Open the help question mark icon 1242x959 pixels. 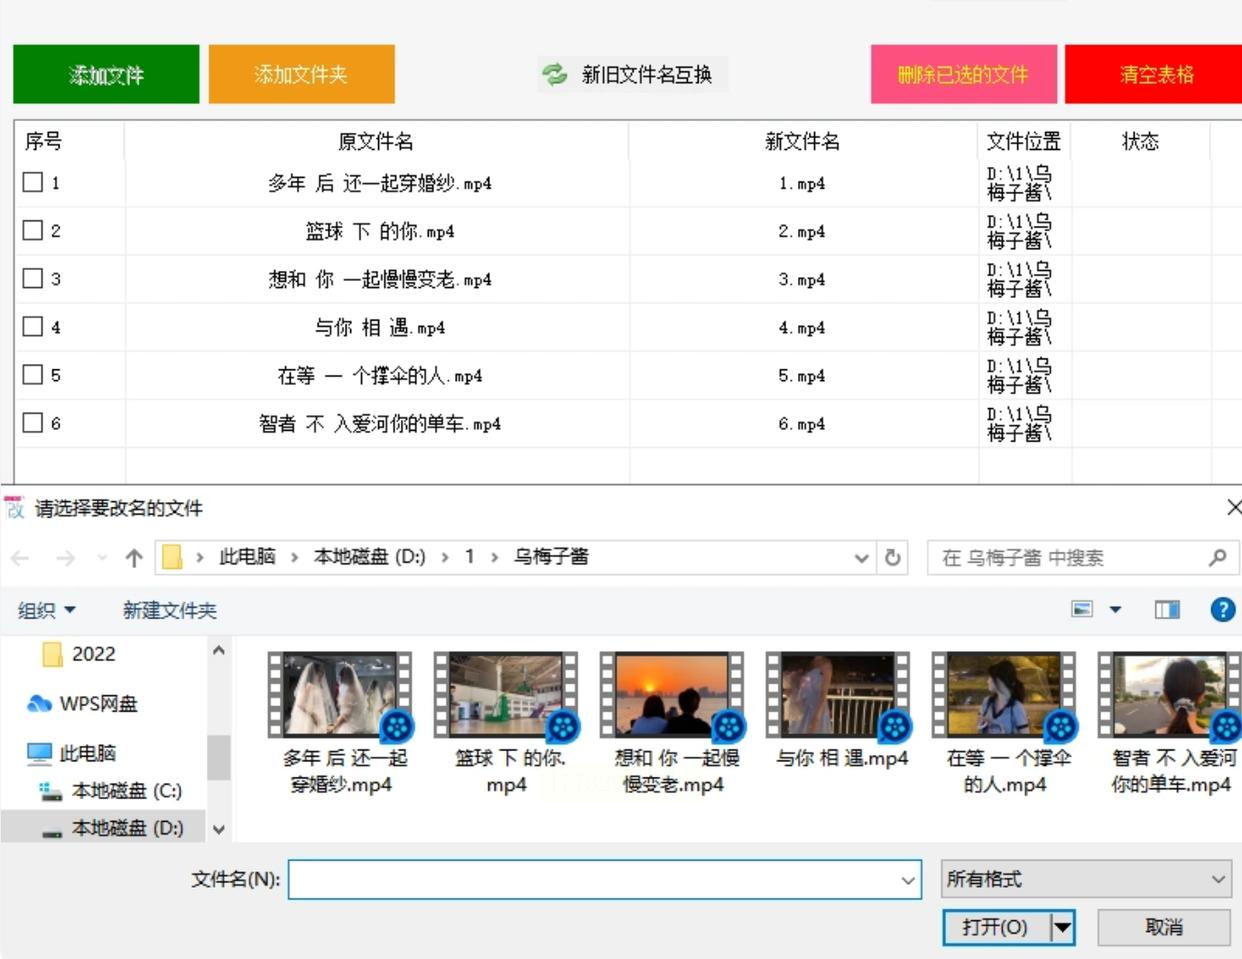[x=1222, y=609]
